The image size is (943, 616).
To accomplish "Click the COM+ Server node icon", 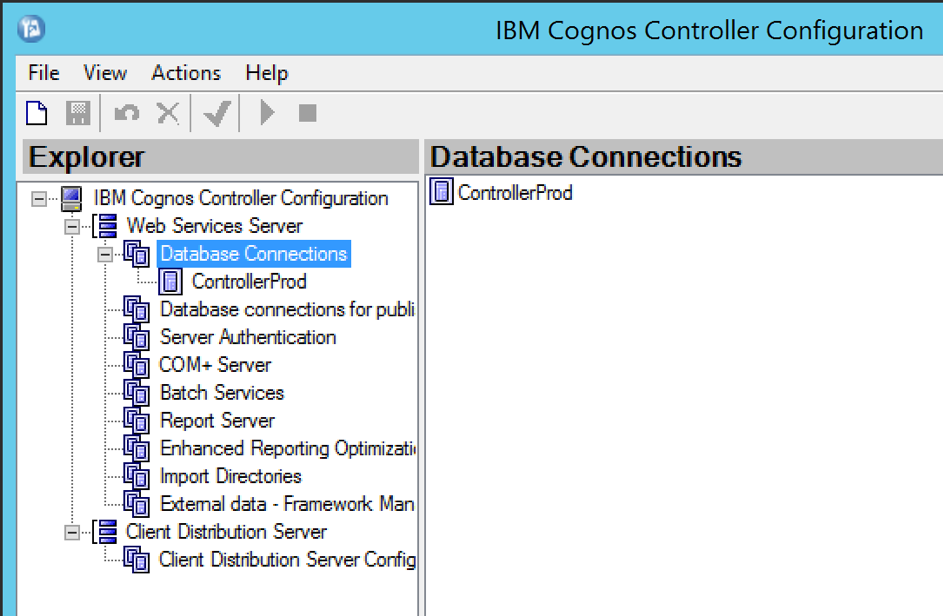I will pyautogui.click(x=137, y=365).
